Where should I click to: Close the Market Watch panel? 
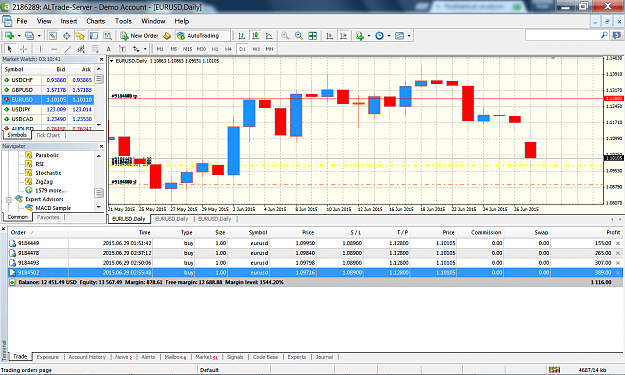pos(101,59)
